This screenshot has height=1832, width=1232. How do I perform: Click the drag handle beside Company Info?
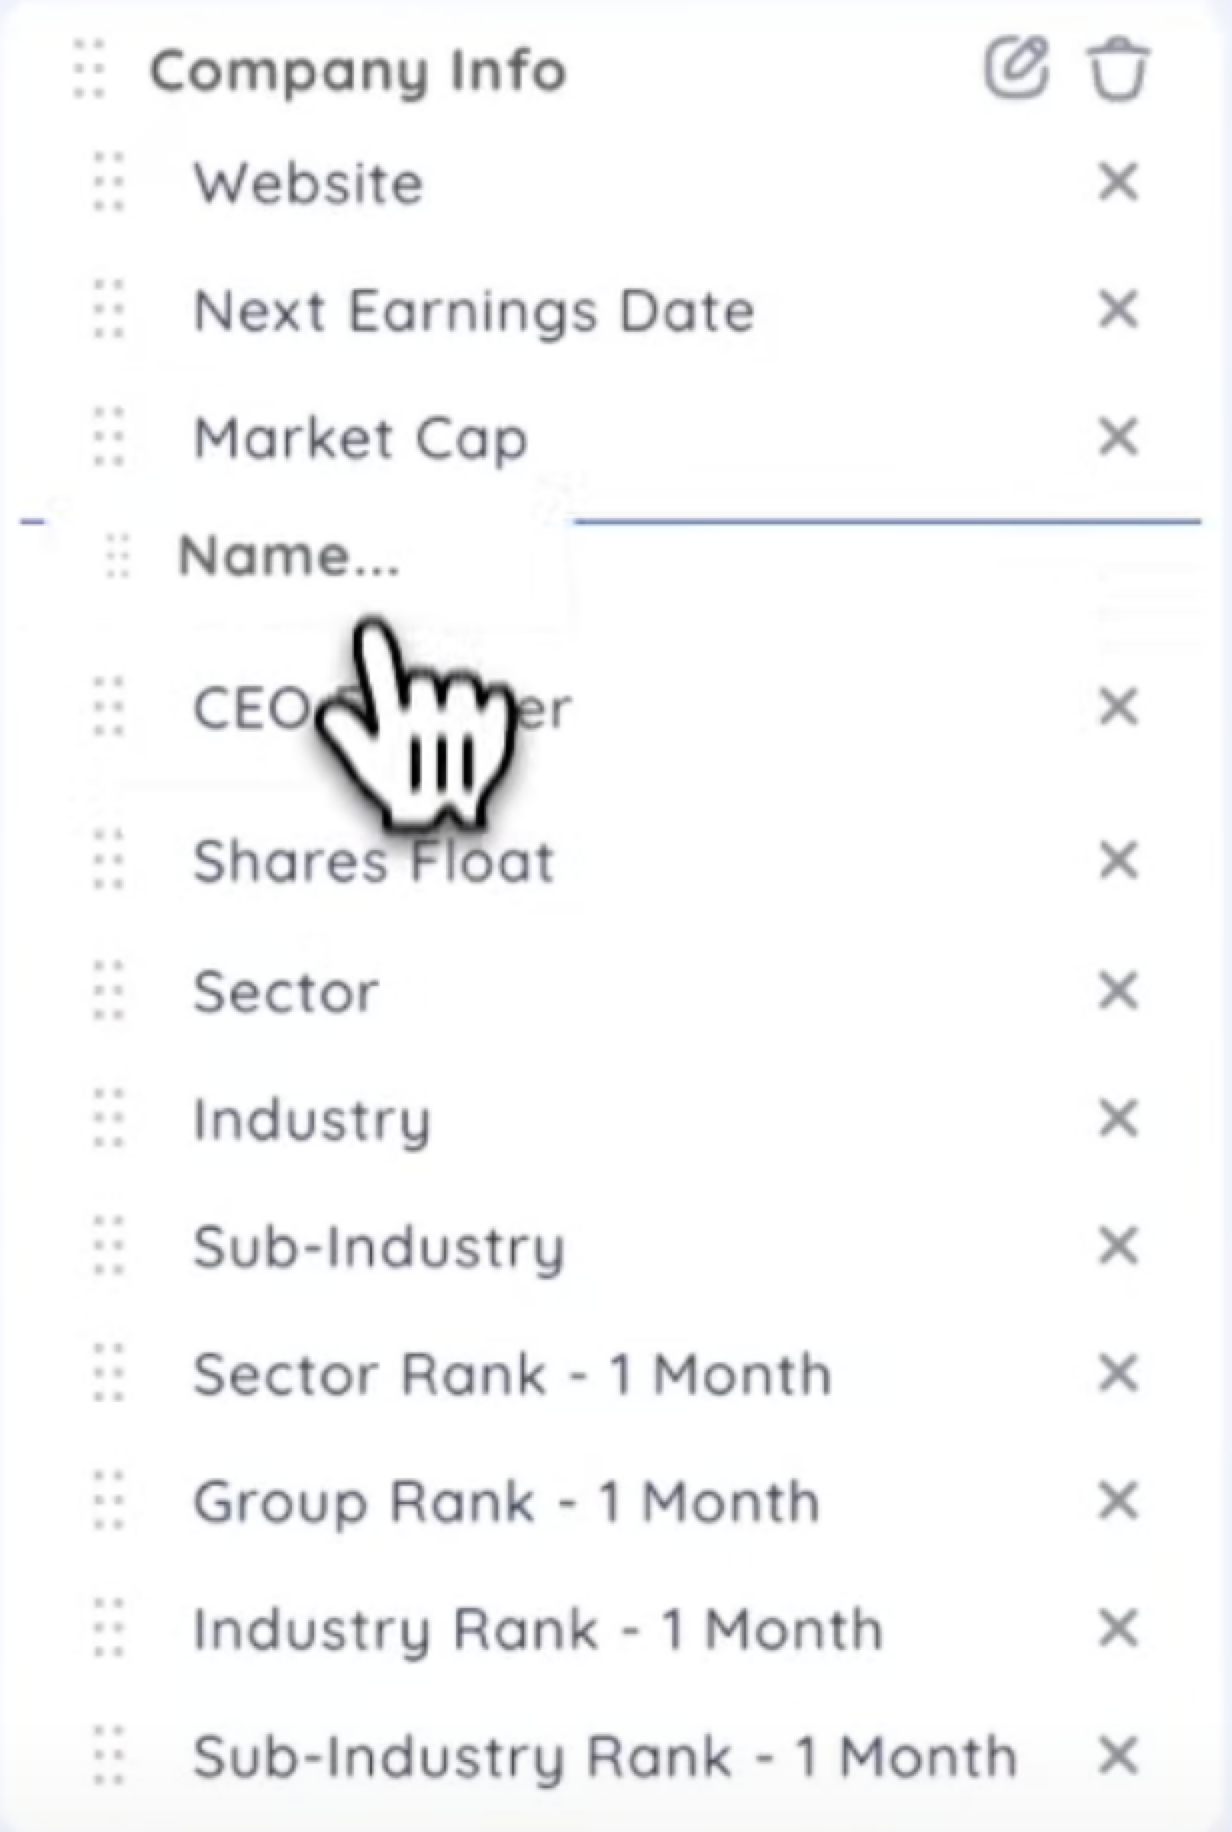tap(89, 69)
